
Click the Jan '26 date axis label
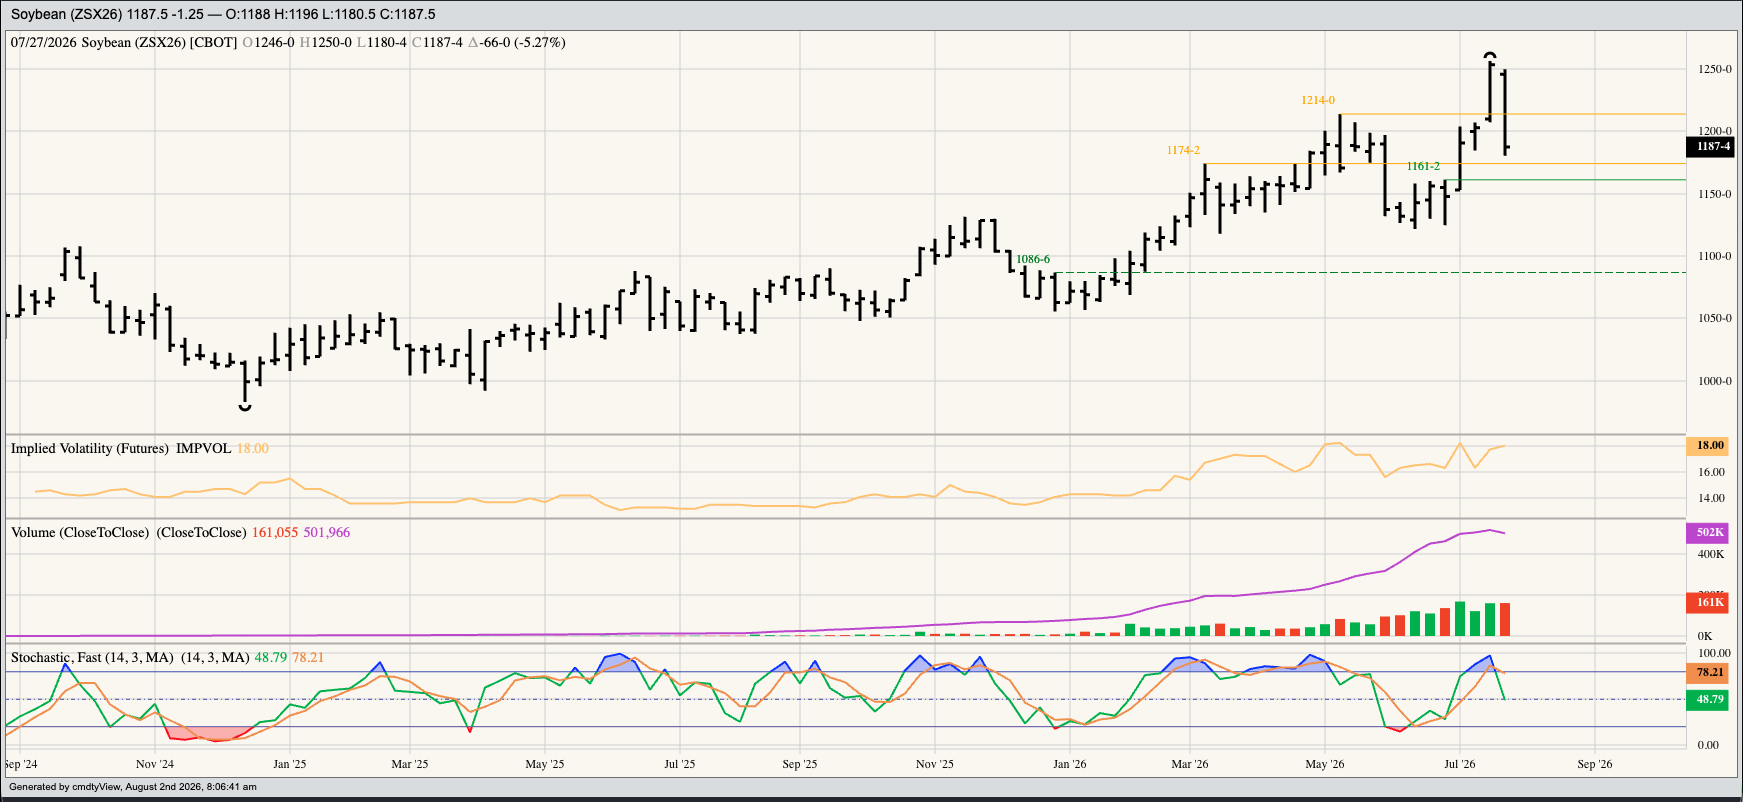click(1070, 764)
